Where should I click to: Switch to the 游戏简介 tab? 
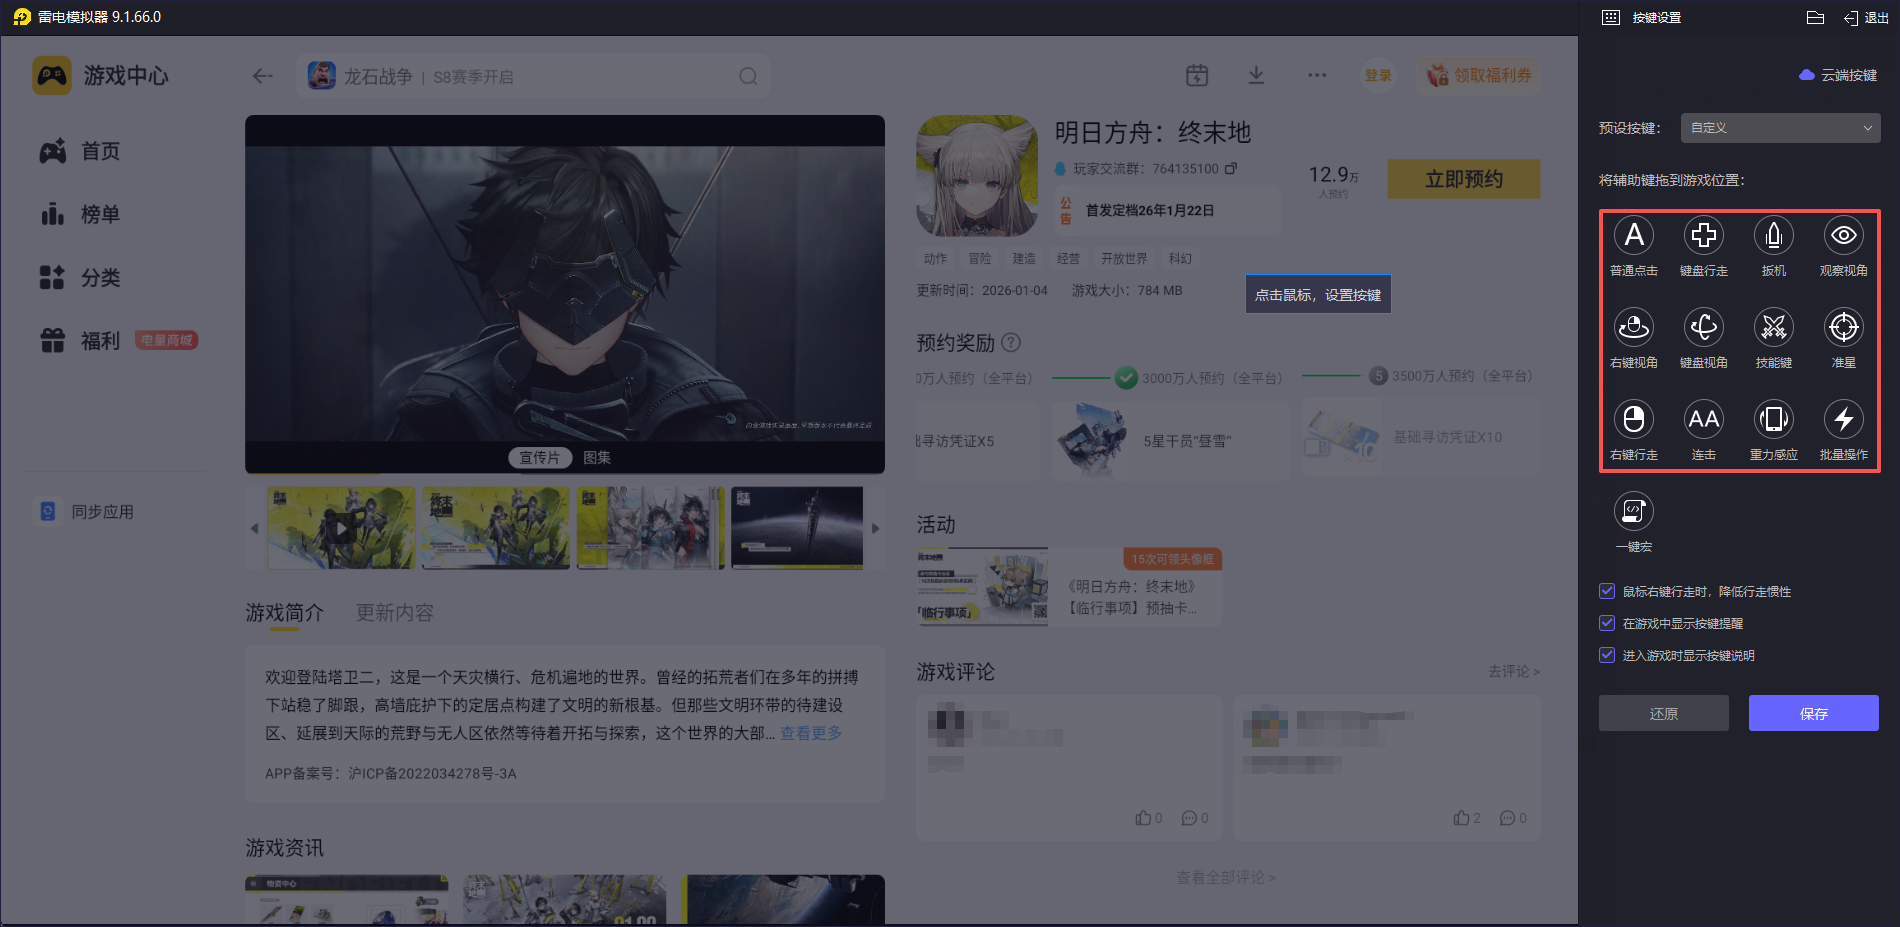pos(285,612)
